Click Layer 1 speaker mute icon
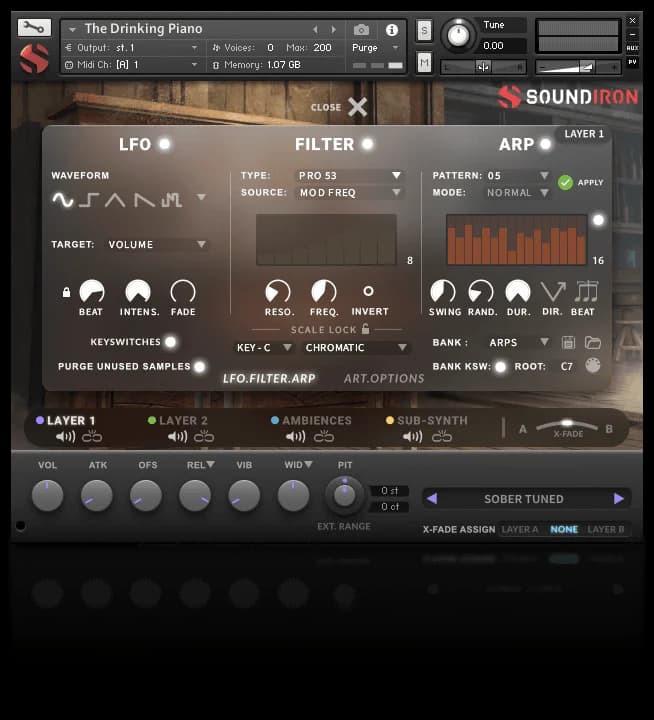The height and width of the screenshot is (720, 654). (x=66, y=437)
